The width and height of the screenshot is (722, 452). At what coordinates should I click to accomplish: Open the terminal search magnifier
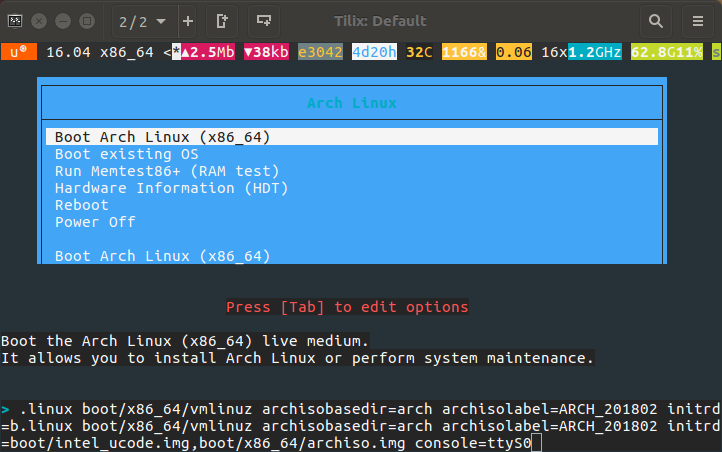tap(656, 21)
